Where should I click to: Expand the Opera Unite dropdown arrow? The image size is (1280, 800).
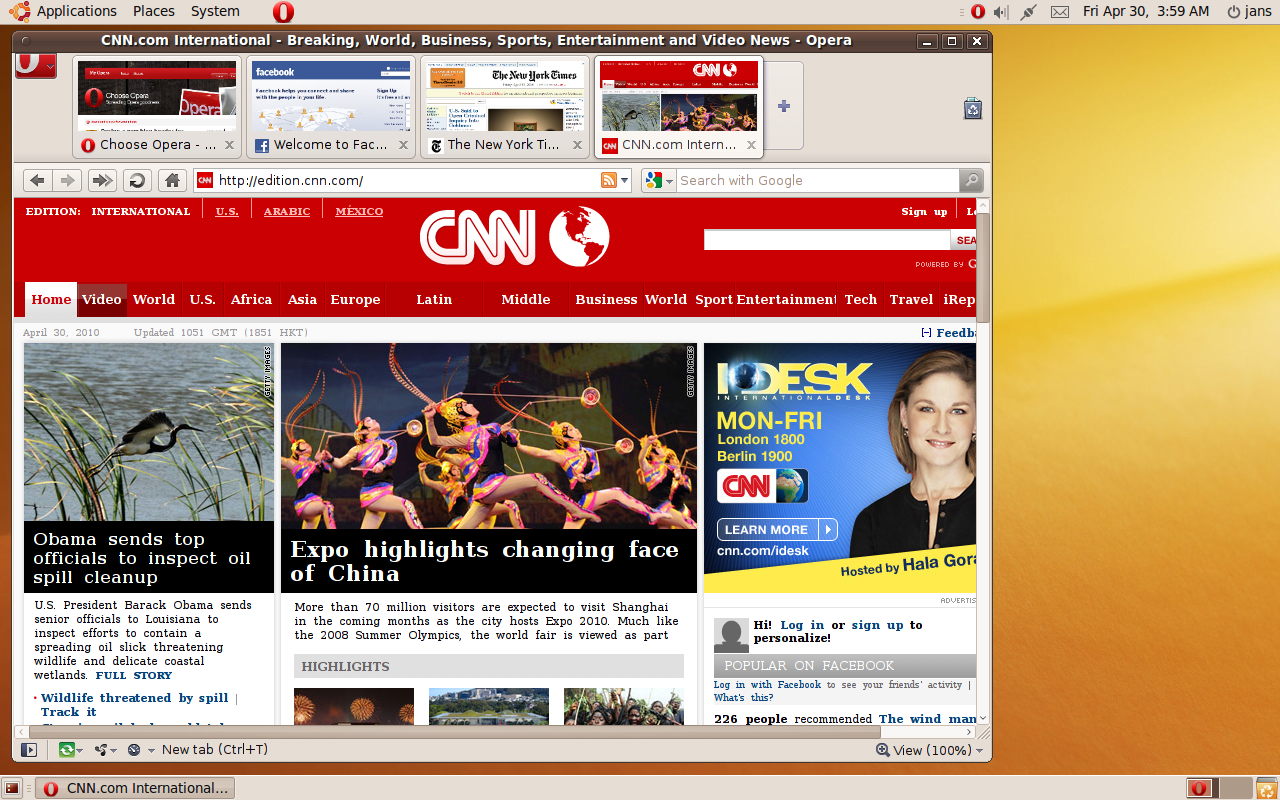pos(114,750)
